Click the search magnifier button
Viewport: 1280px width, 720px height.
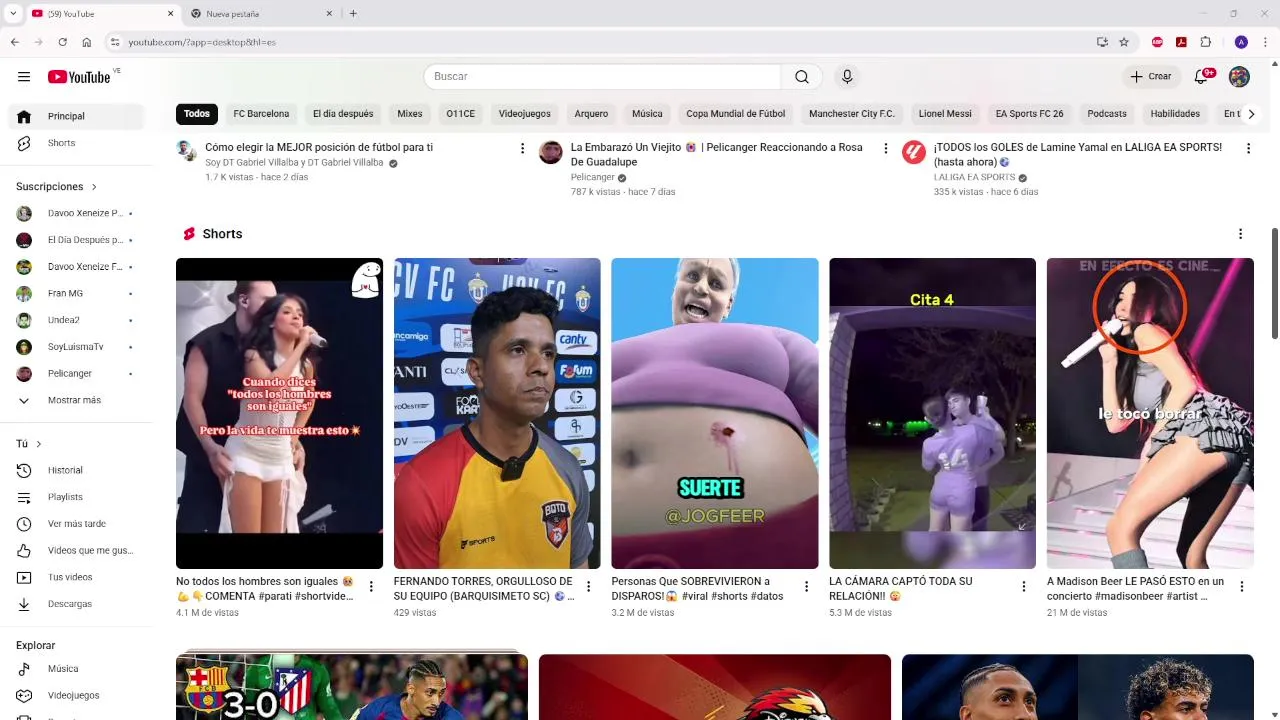pos(802,77)
